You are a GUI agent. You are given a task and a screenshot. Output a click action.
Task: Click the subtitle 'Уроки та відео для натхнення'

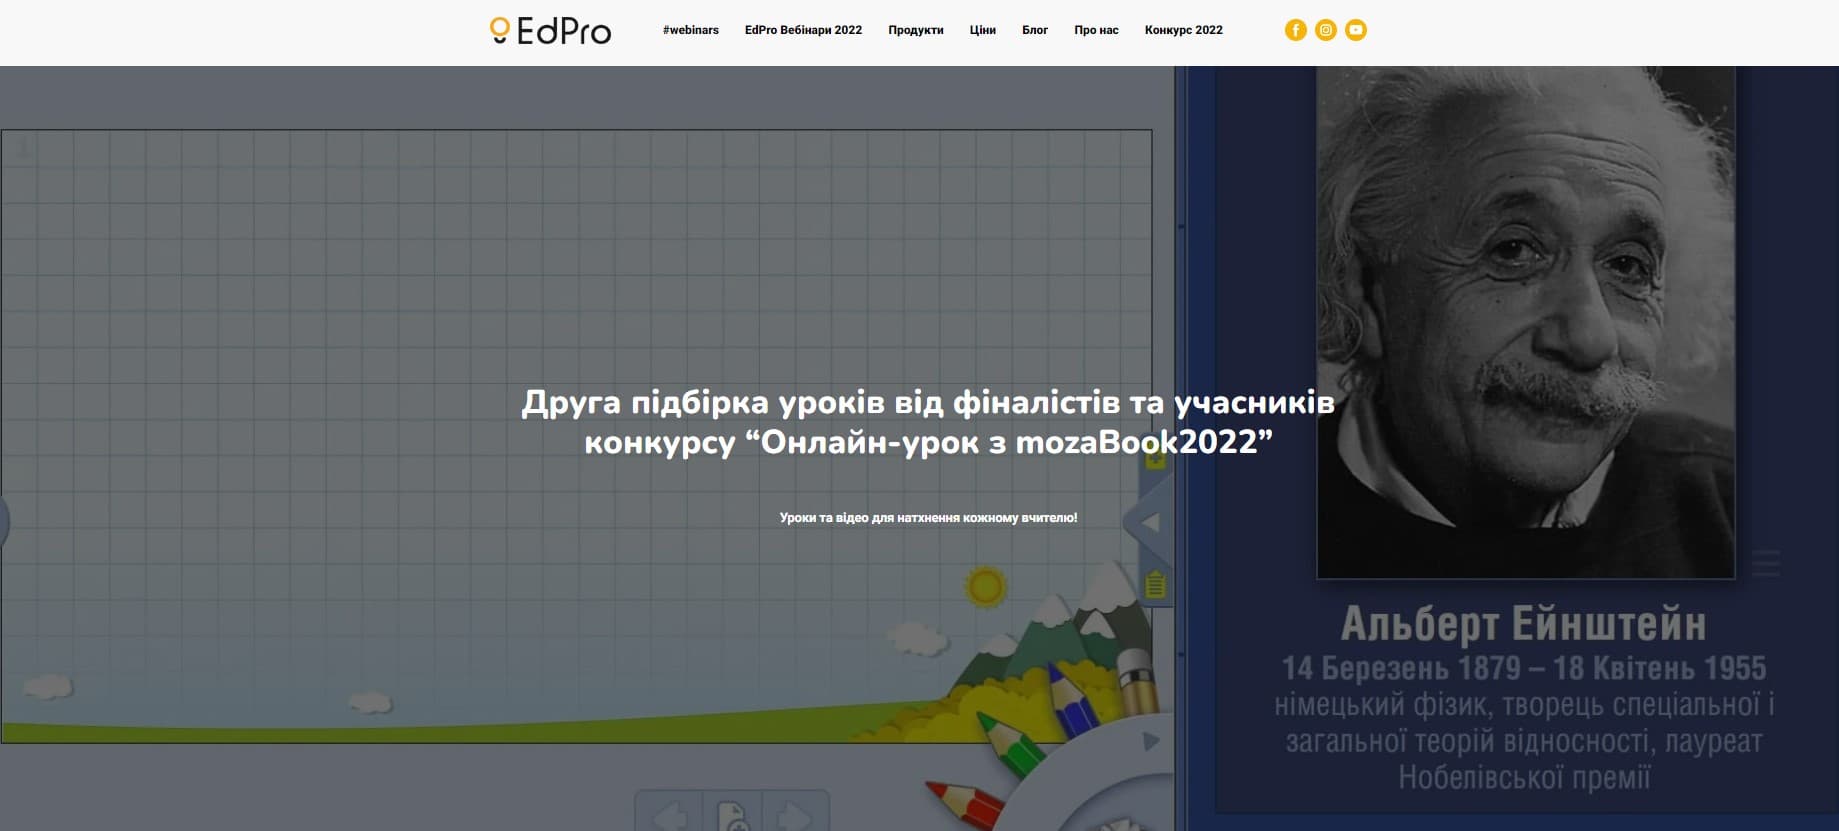coord(928,518)
